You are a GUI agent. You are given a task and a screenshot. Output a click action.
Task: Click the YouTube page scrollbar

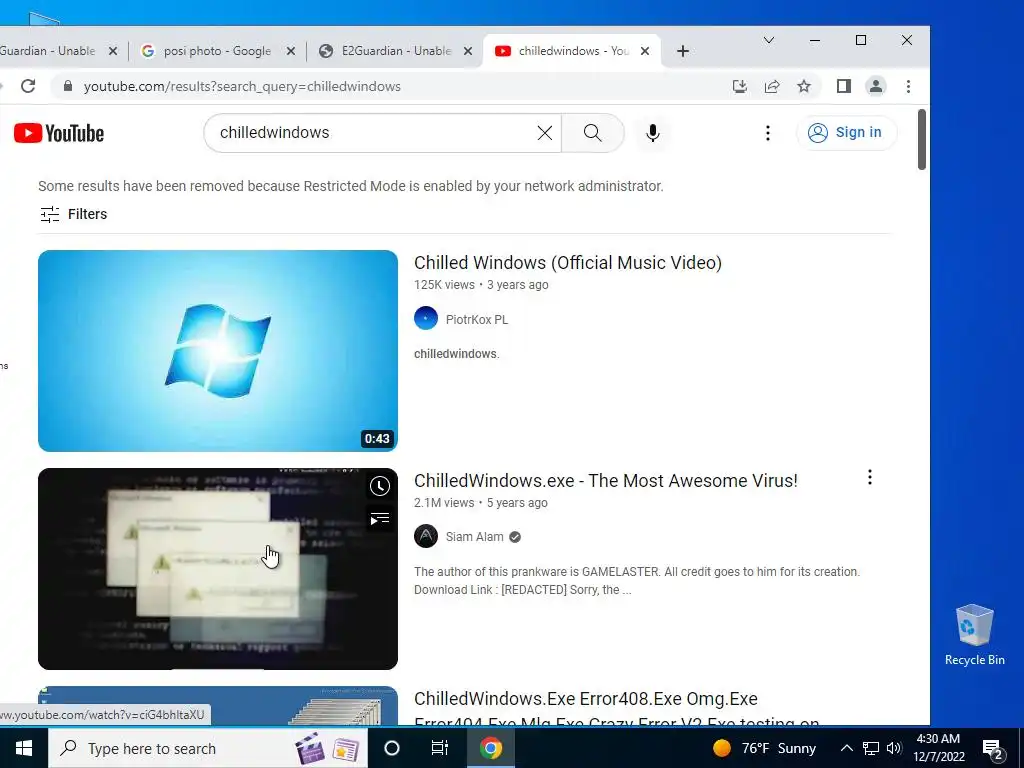pos(921,140)
